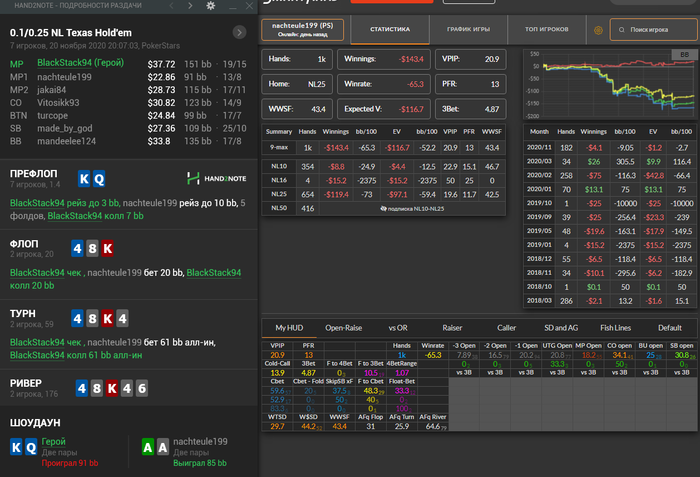Click HUD Cold-Call value 13.9
700x477 pixels.
click(x=277, y=373)
